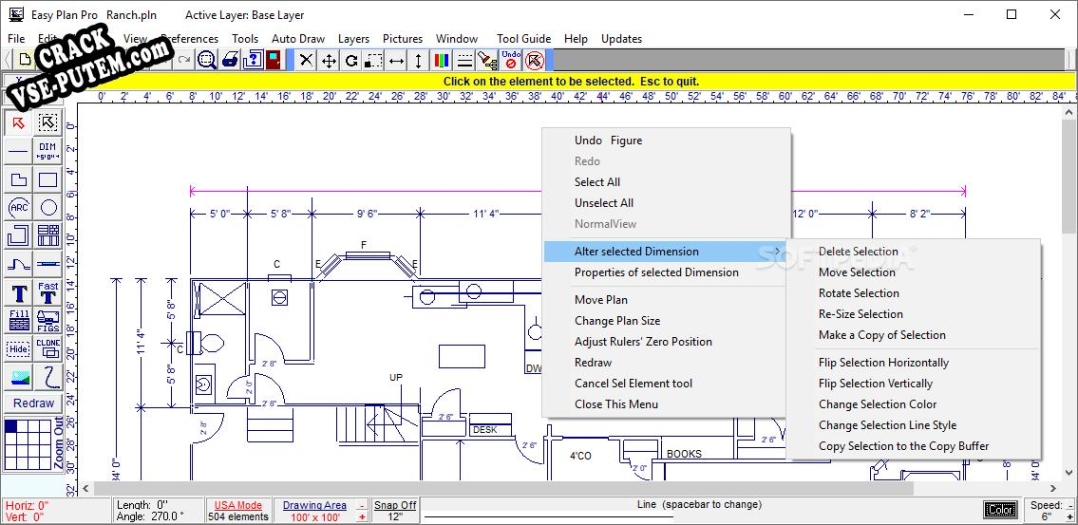Click the delete selection X icon
The width and height of the screenshot is (1078, 525).
pyautogui.click(x=307, y=60)
